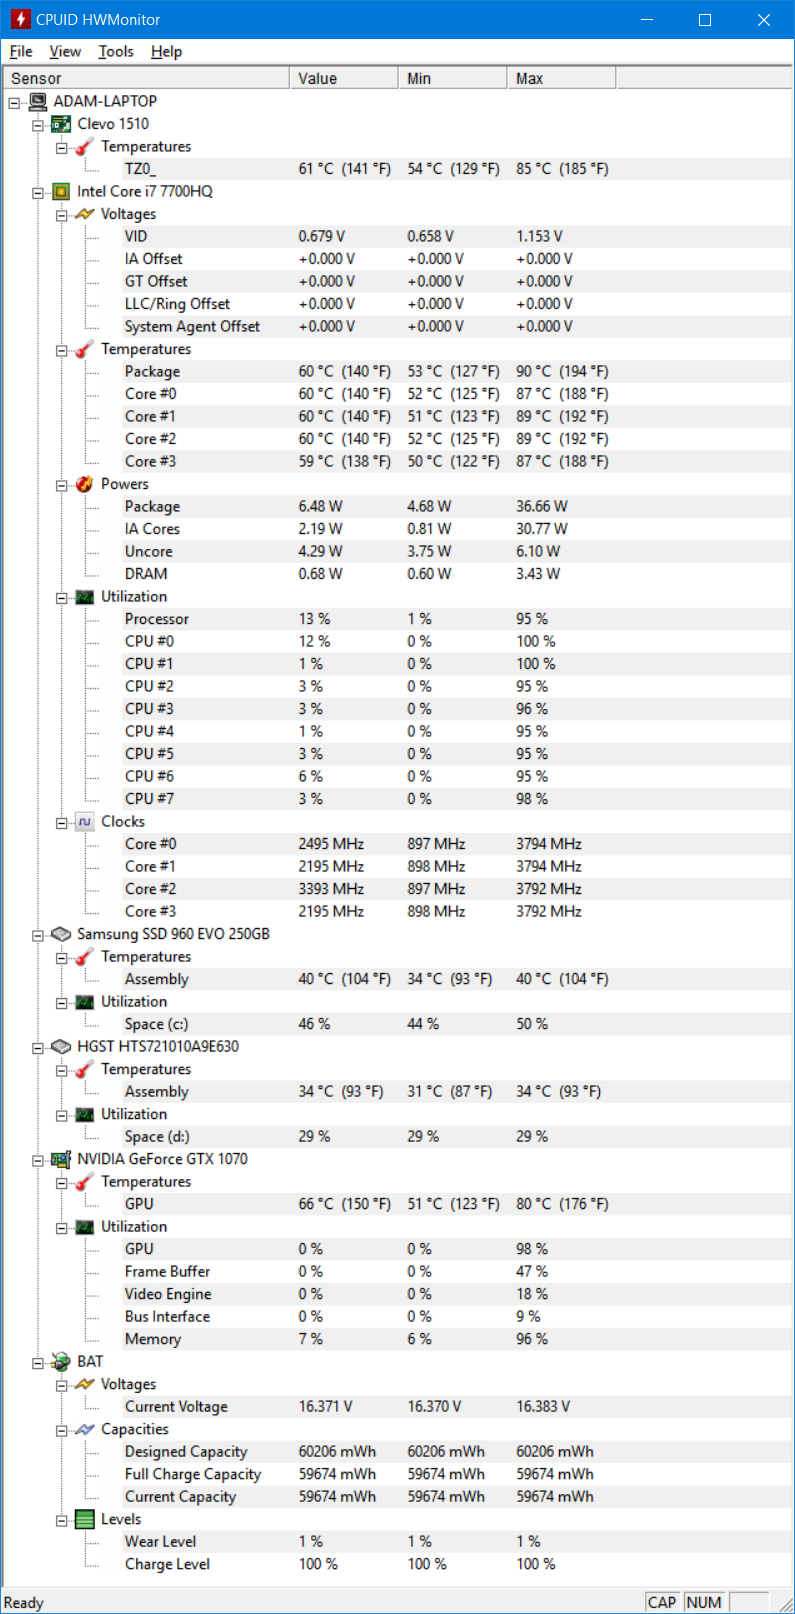
Task: Click the ADAM-LAPTOP computer icon
Action: point(38,101)
